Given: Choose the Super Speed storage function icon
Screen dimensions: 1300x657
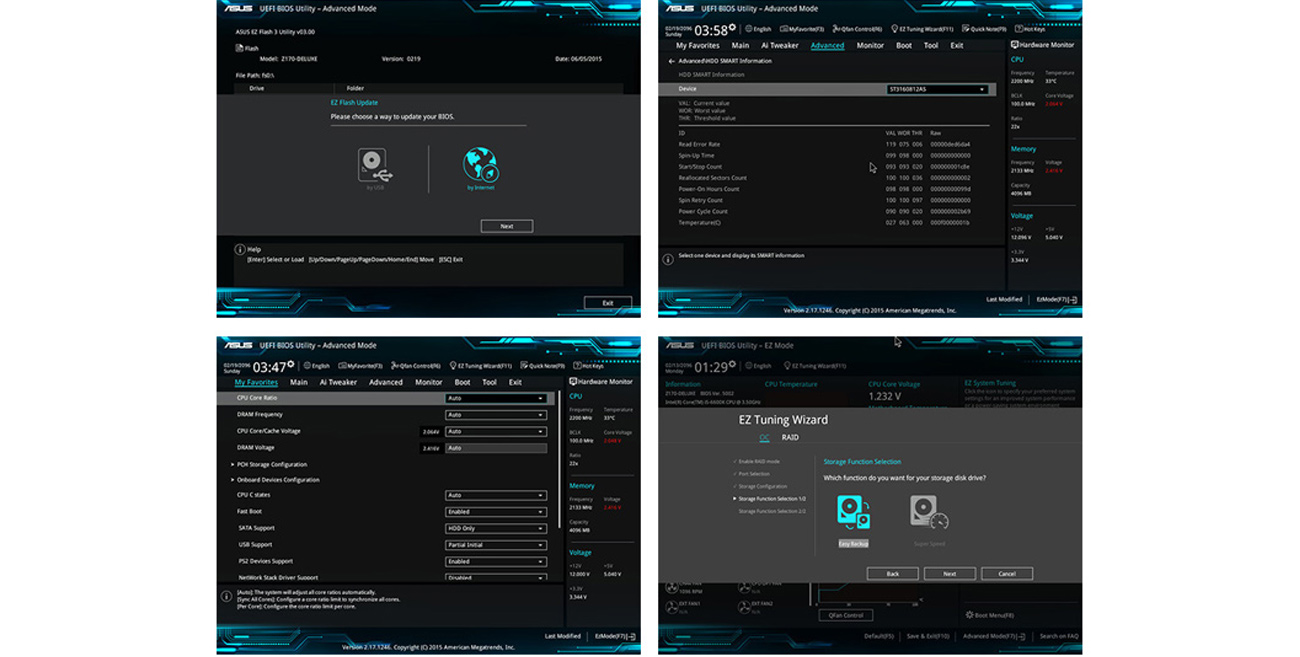Looking at the screenshot, I should 929,512.
